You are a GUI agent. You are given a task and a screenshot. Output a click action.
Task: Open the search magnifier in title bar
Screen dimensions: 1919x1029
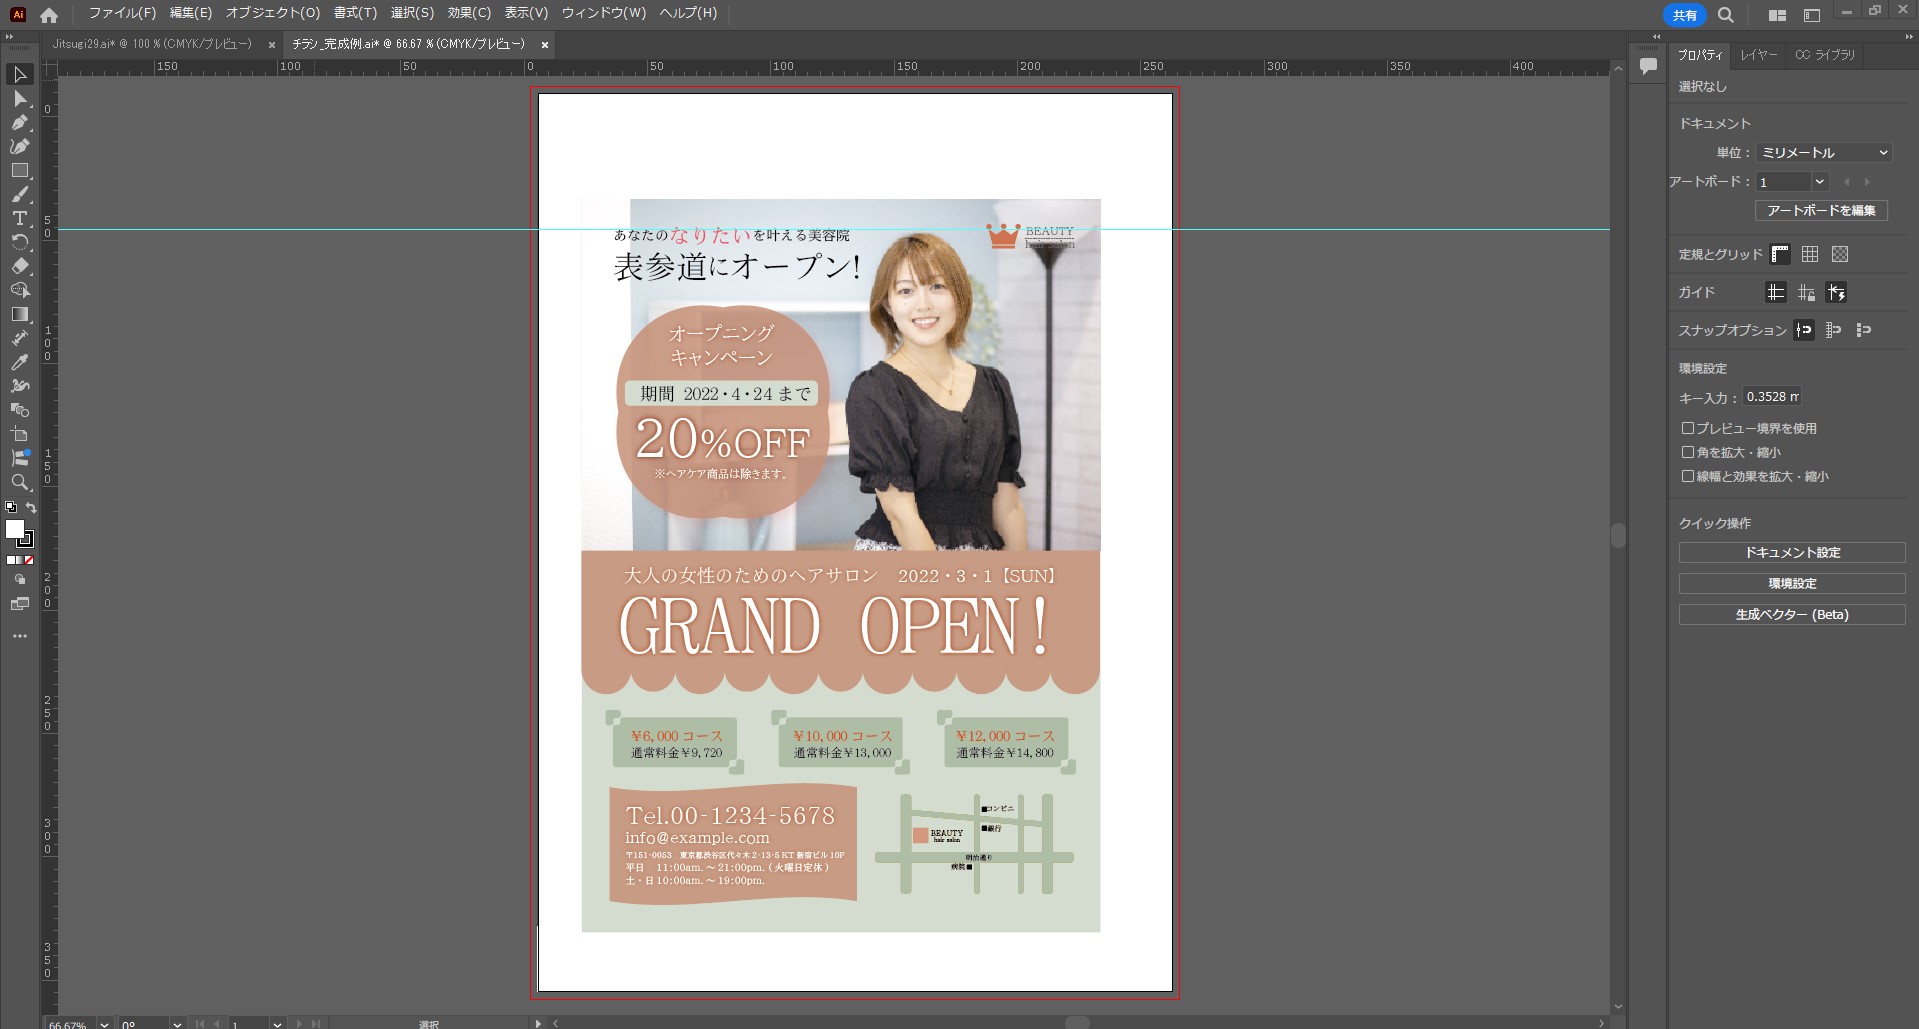(1726, 15)
